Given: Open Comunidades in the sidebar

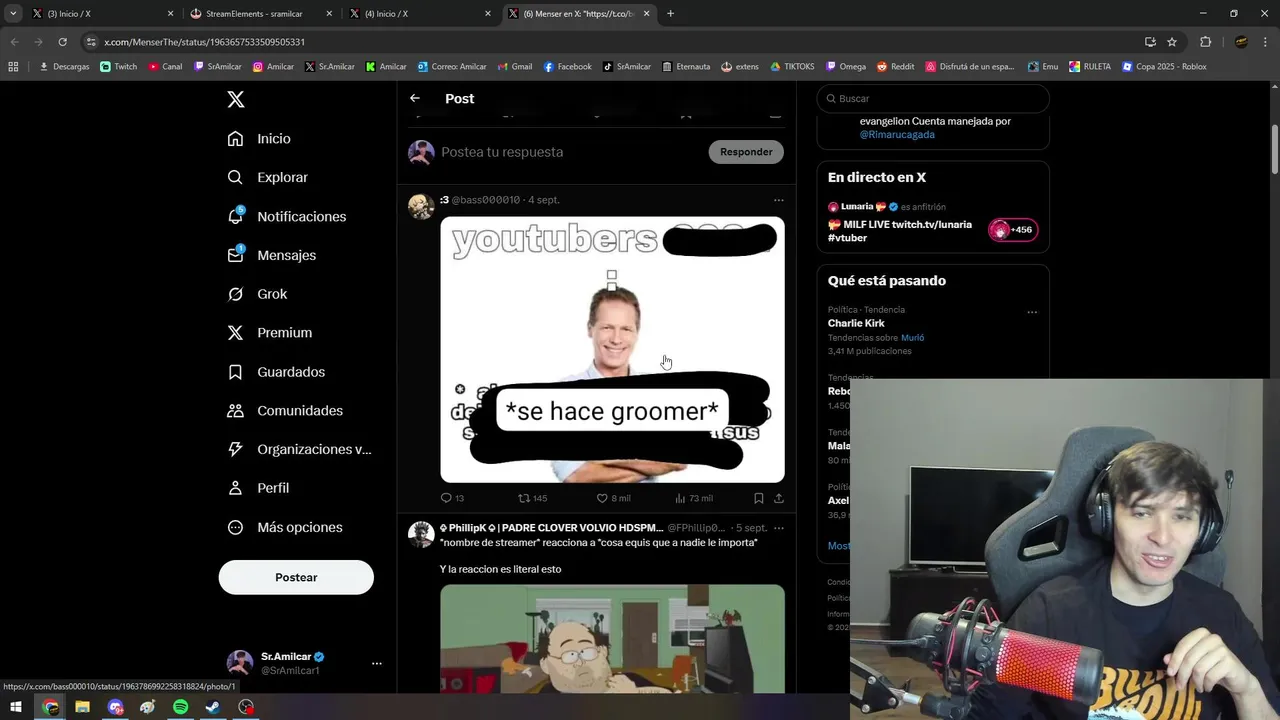Looking at the screenshot, I should (285, 411).
